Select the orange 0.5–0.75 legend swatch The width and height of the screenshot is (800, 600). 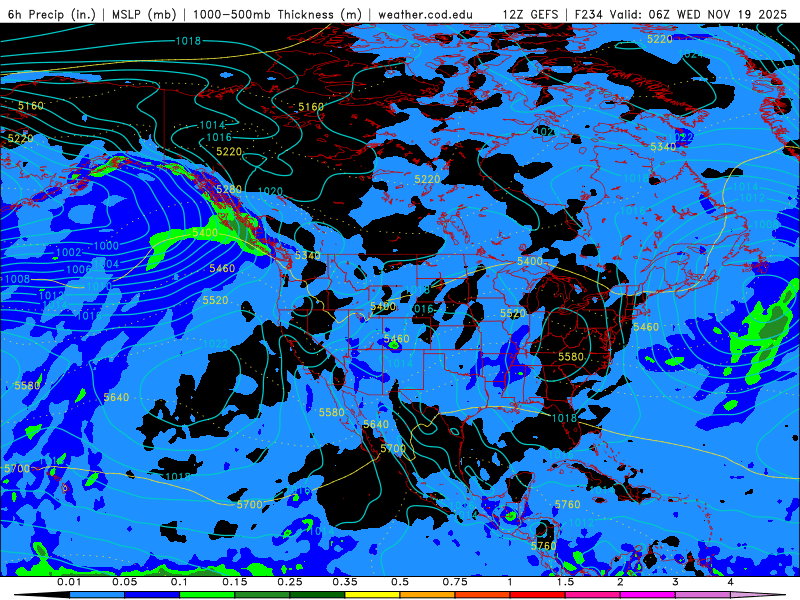tap(428, 595)
